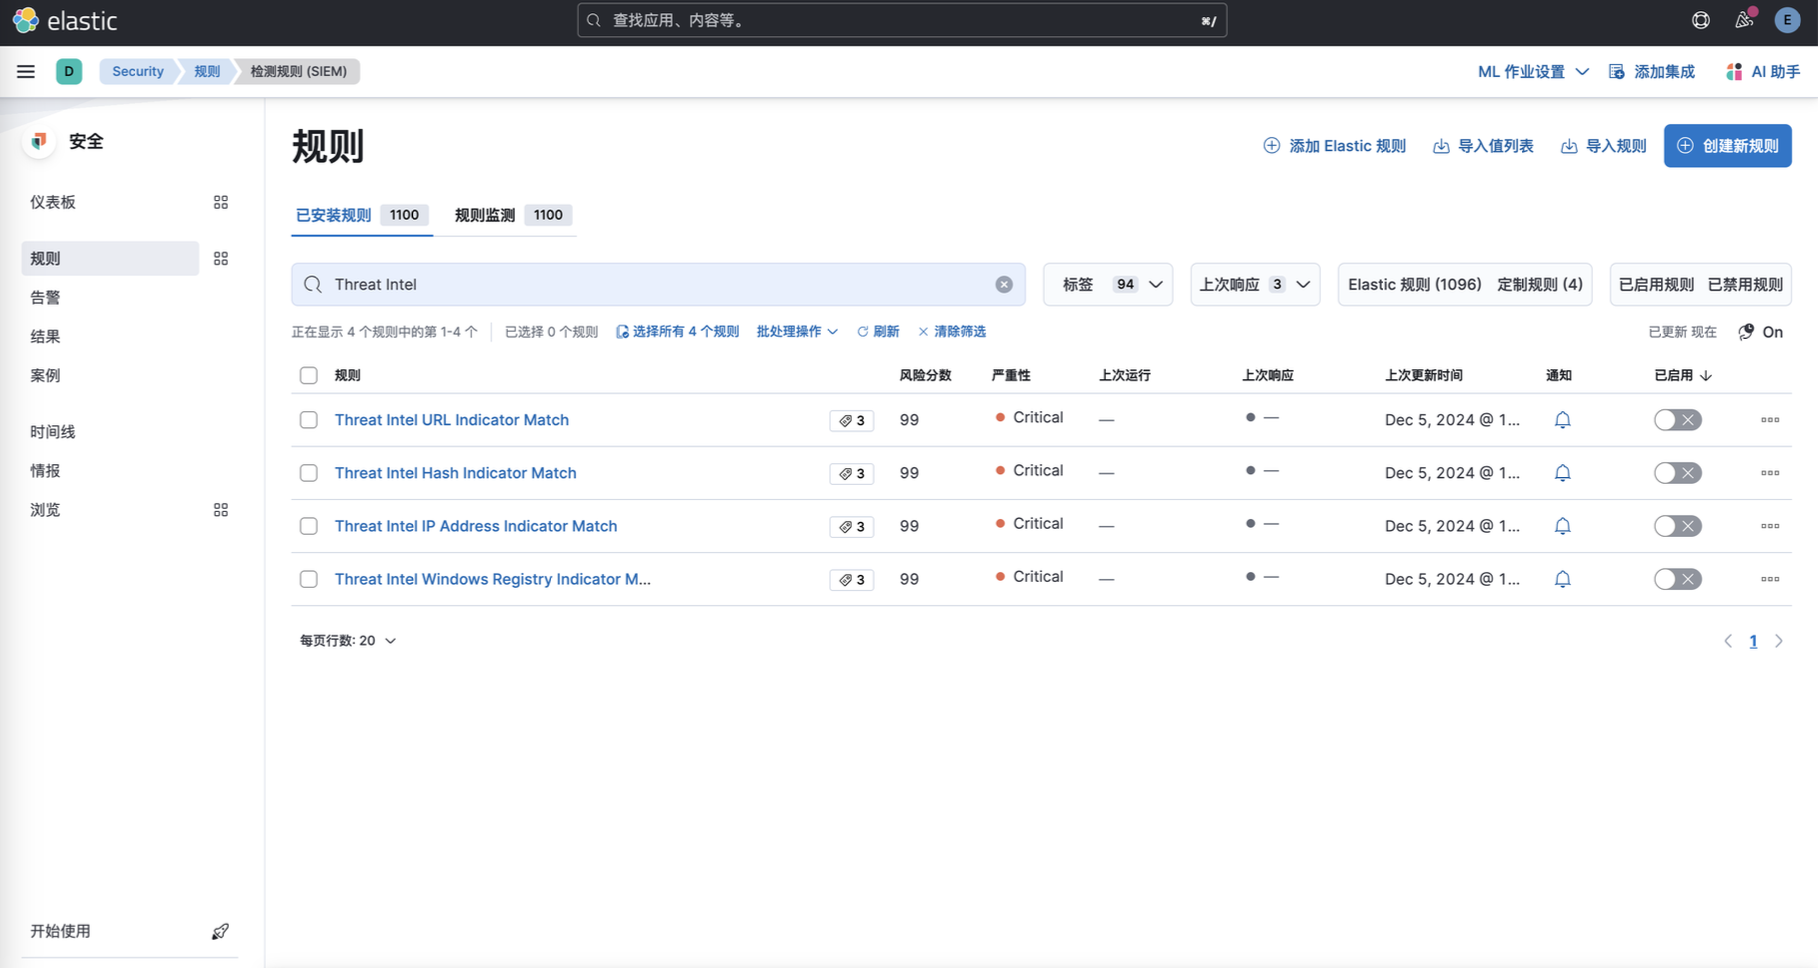Click 导入值列表 button

[x=1483, y=146]
